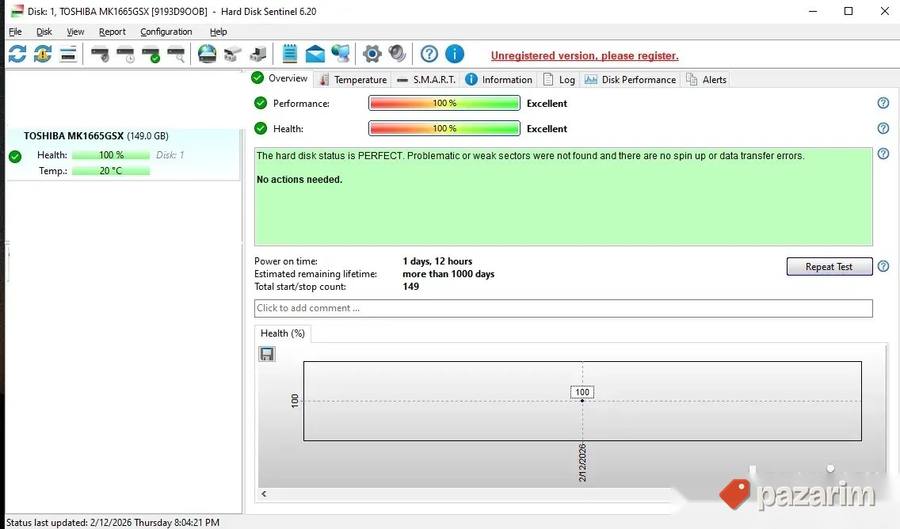Click the Repeat Test button

pos(829,266)
